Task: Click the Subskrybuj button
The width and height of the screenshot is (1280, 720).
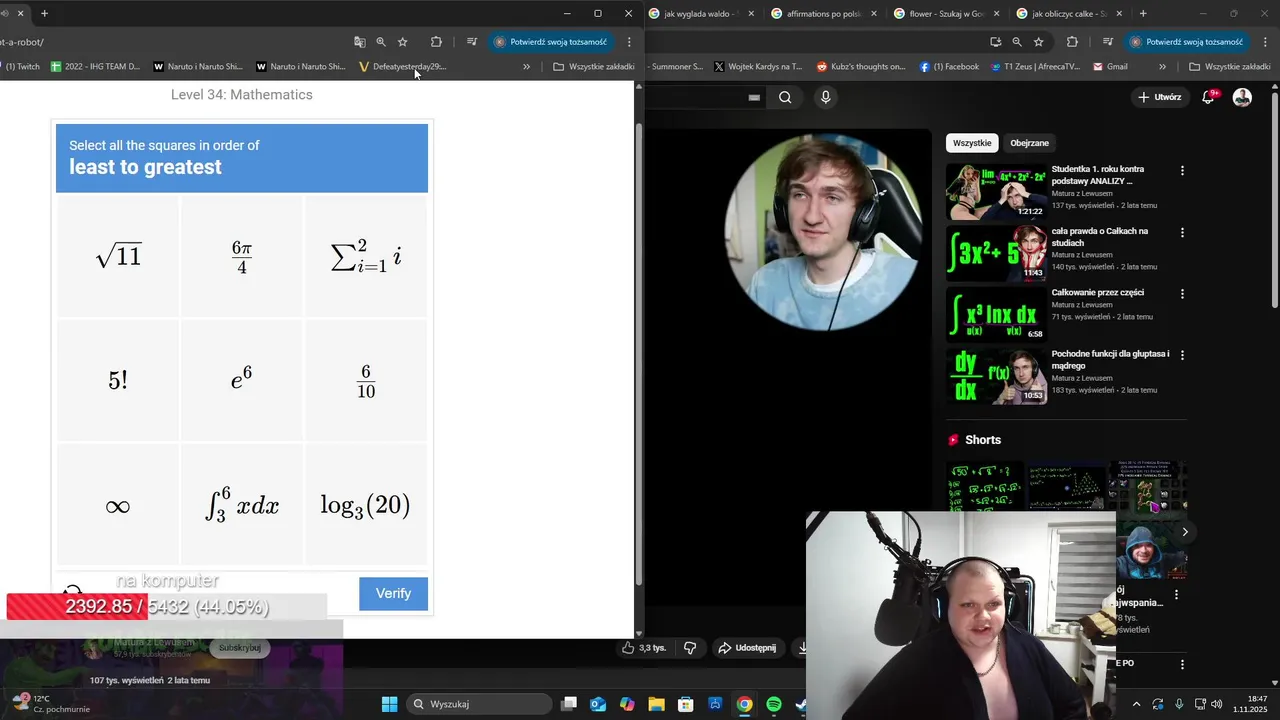Action: click(x=240, y=648)
